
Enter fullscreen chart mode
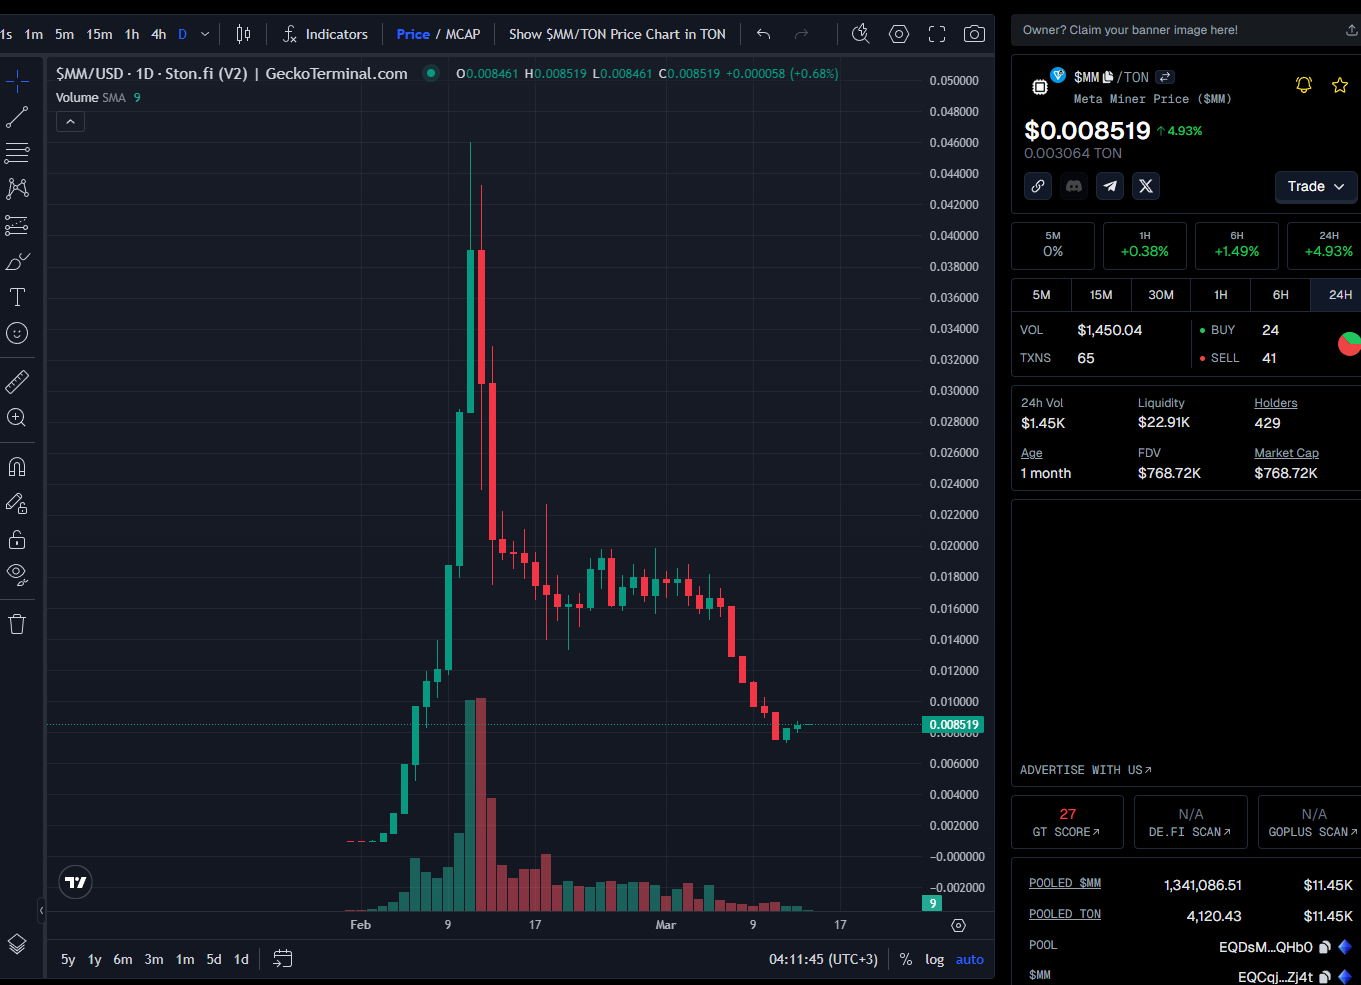point(937,34)
